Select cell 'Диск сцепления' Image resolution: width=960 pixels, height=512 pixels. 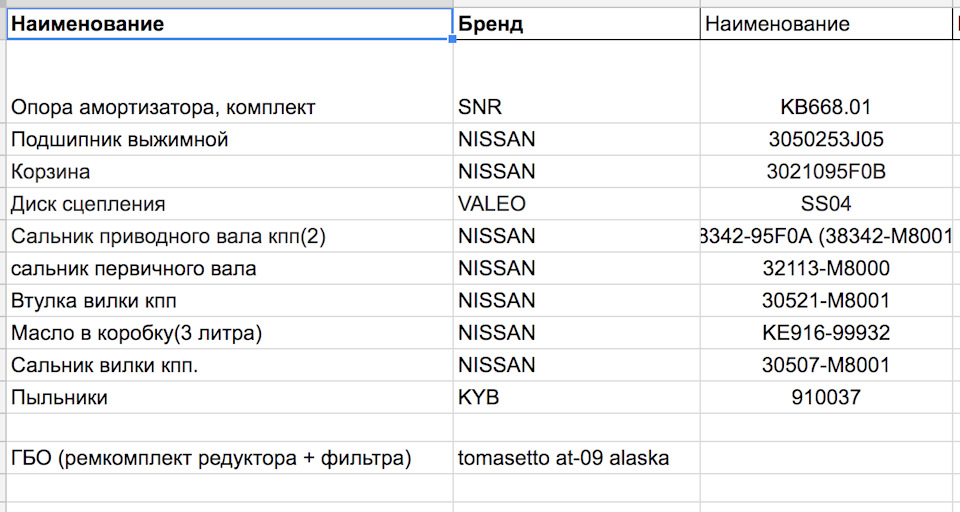(230, 204)
